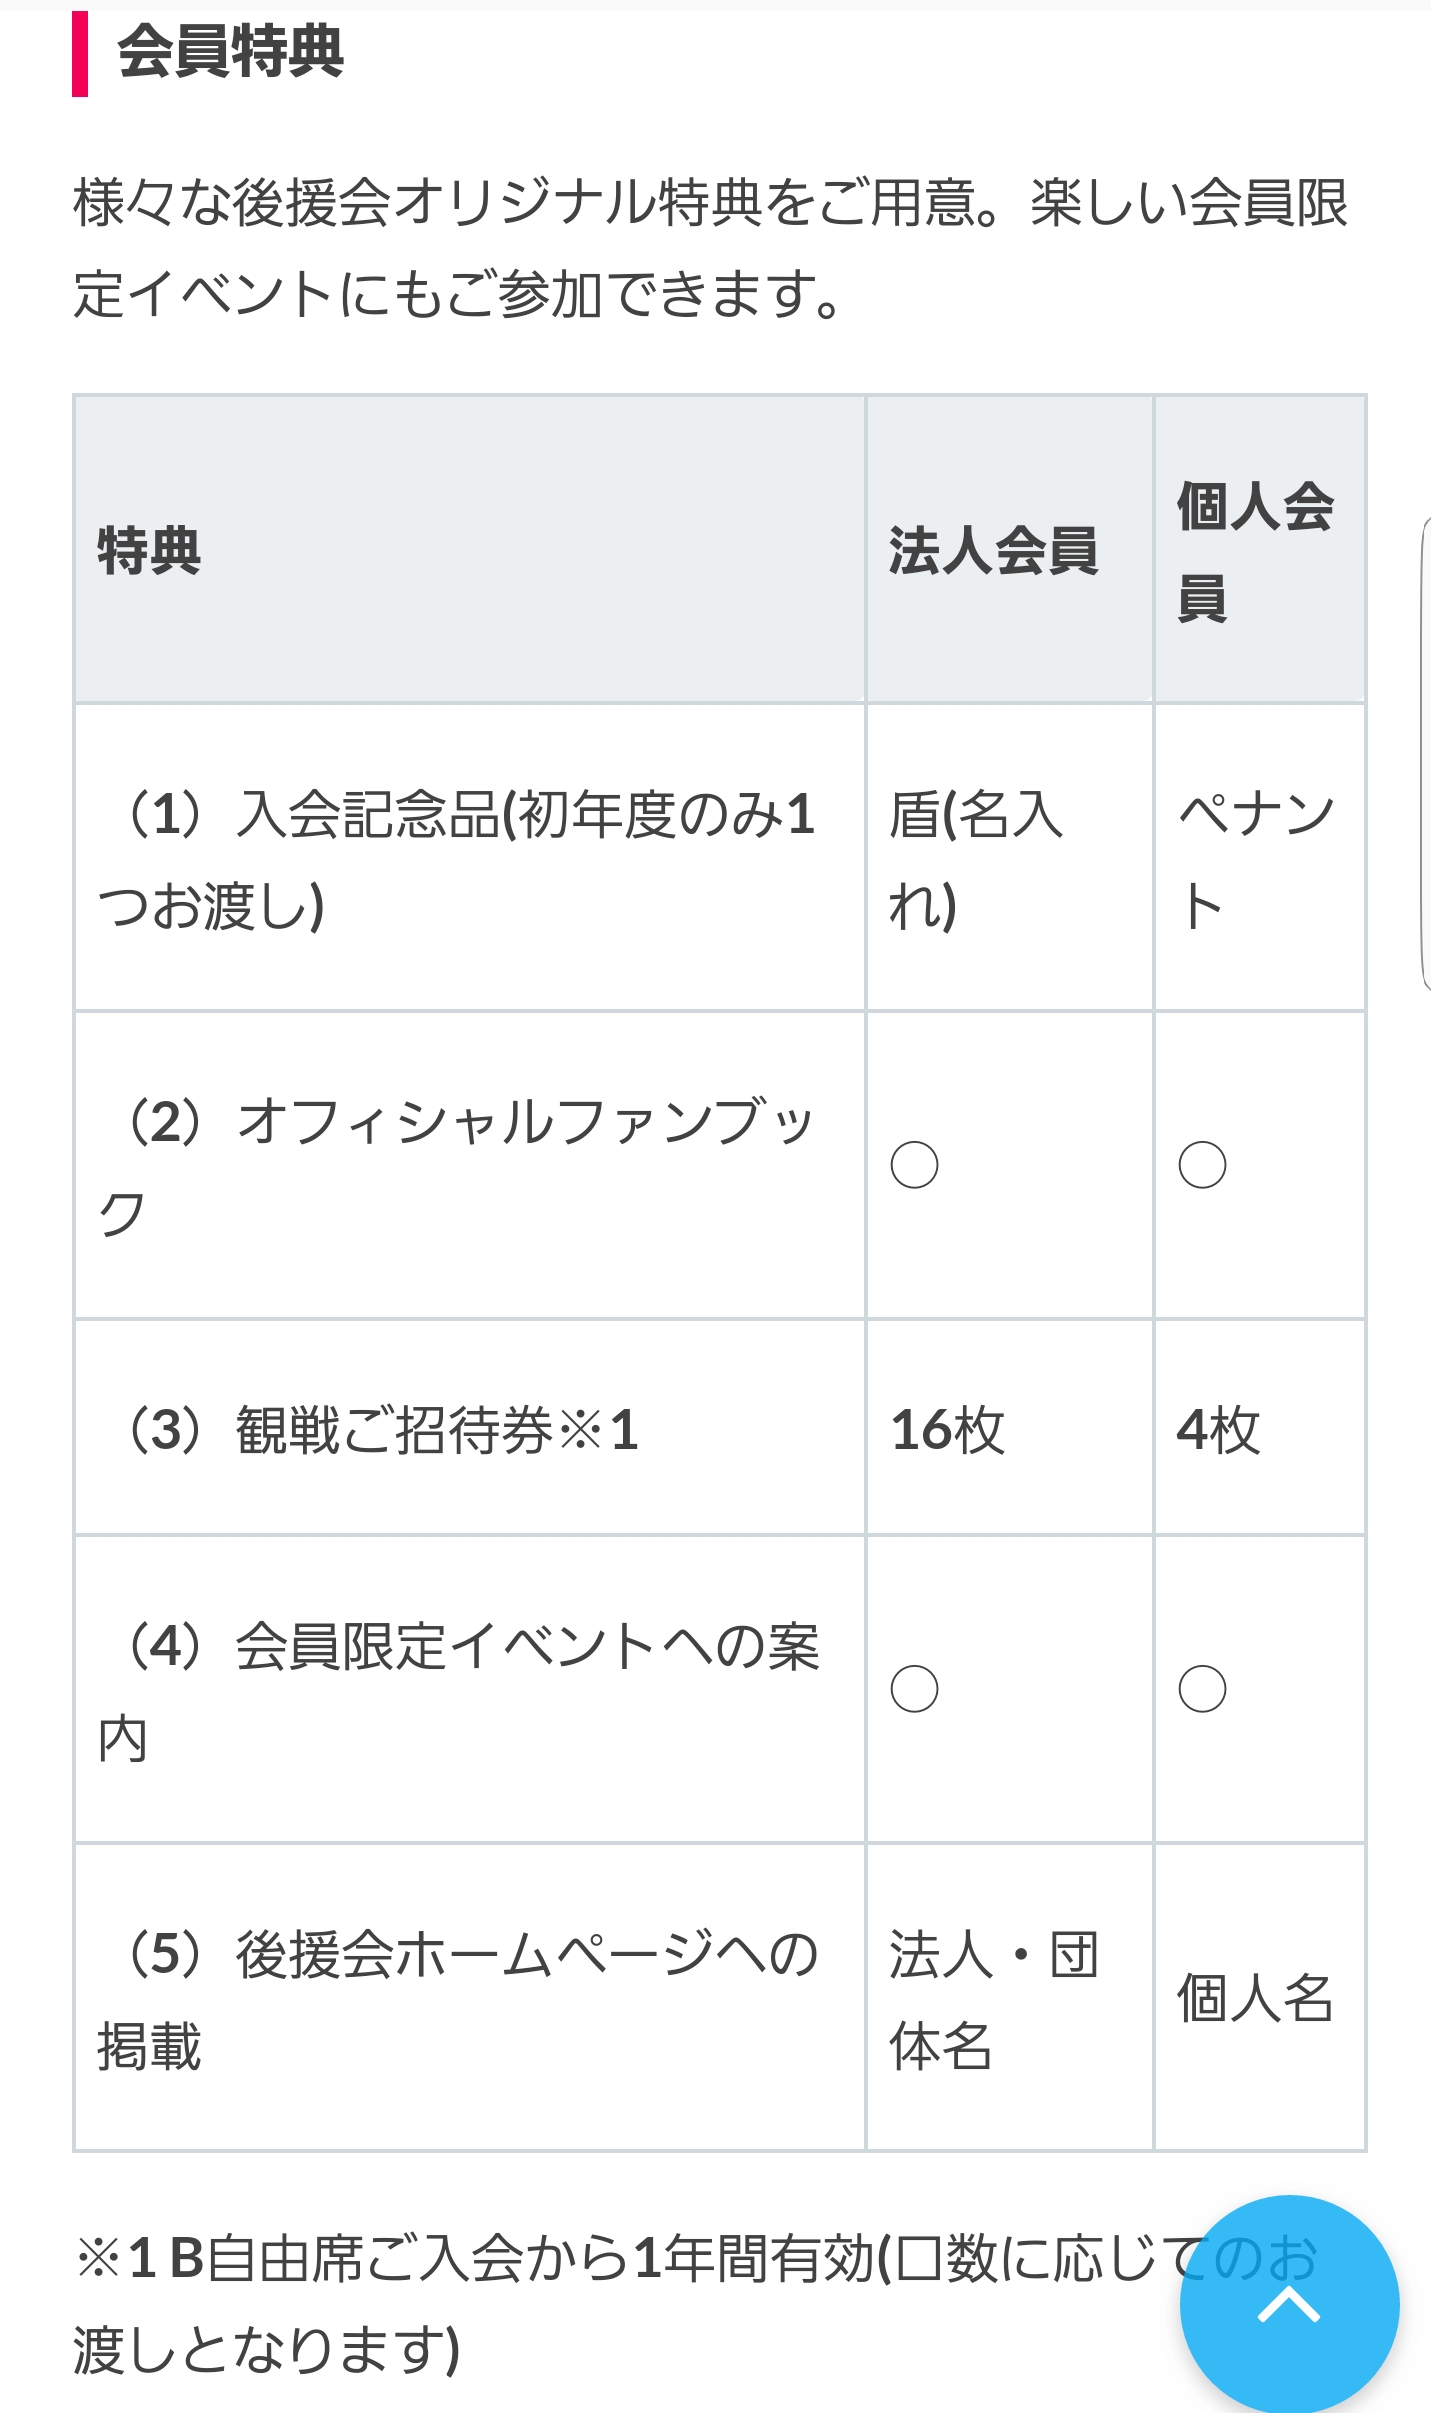The height and width of the screenshot is (2413, 1431).
Task: Click 会員限定イベントへの案内 row label
Action: (458, 1690)
